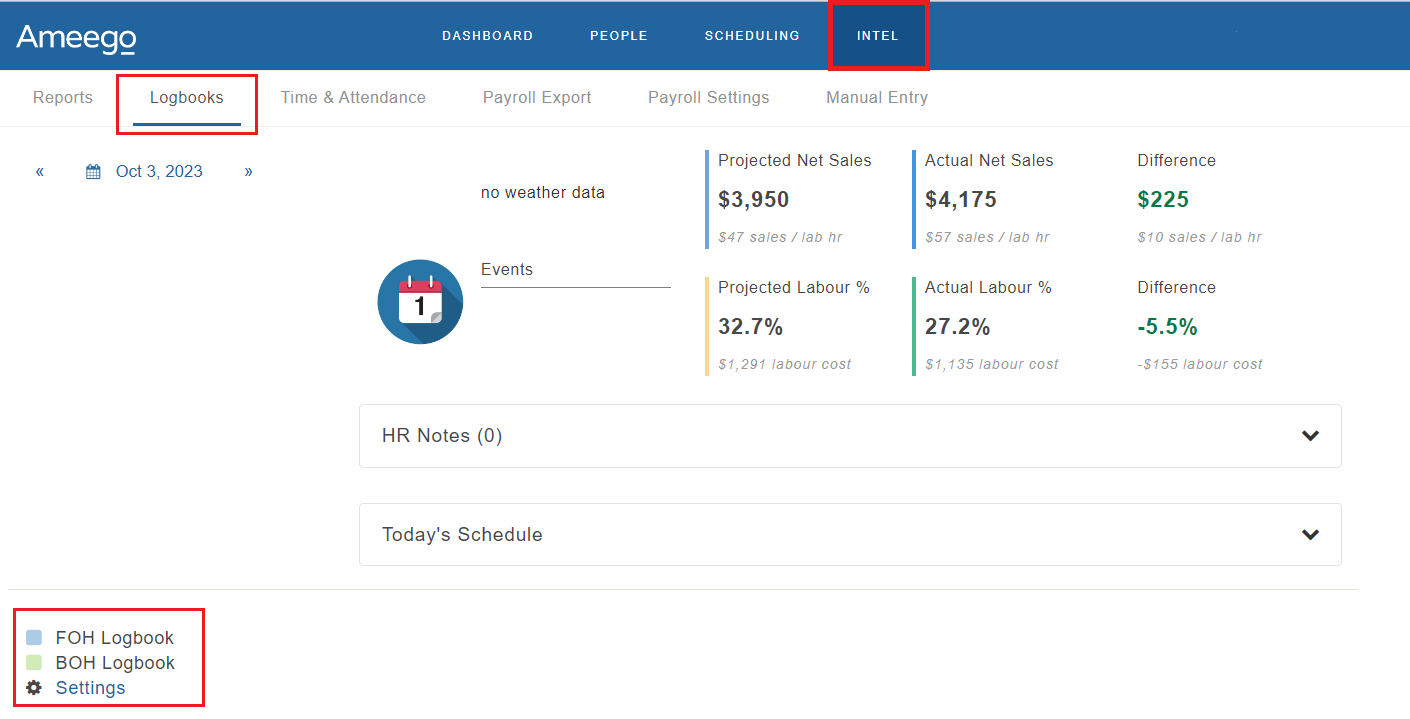Image resolution: width=1410 pixels, height=719 pixels.
Task: Click the large calendar graphic showing 1
Action: point(420,301)
